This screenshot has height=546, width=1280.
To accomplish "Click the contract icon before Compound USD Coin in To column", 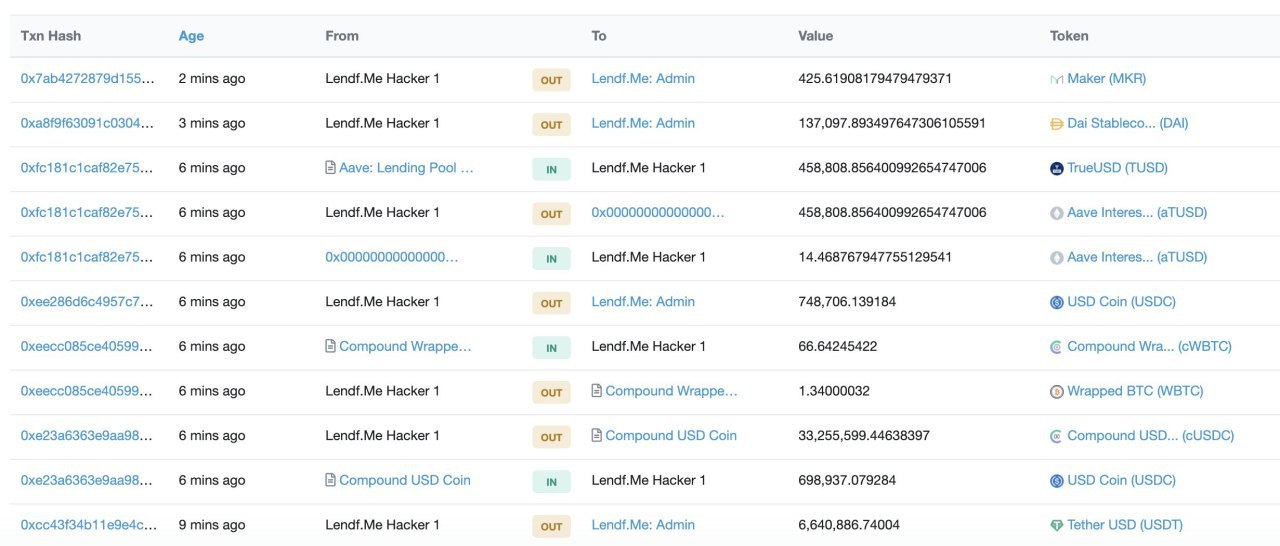I will [x=597, y=436].
